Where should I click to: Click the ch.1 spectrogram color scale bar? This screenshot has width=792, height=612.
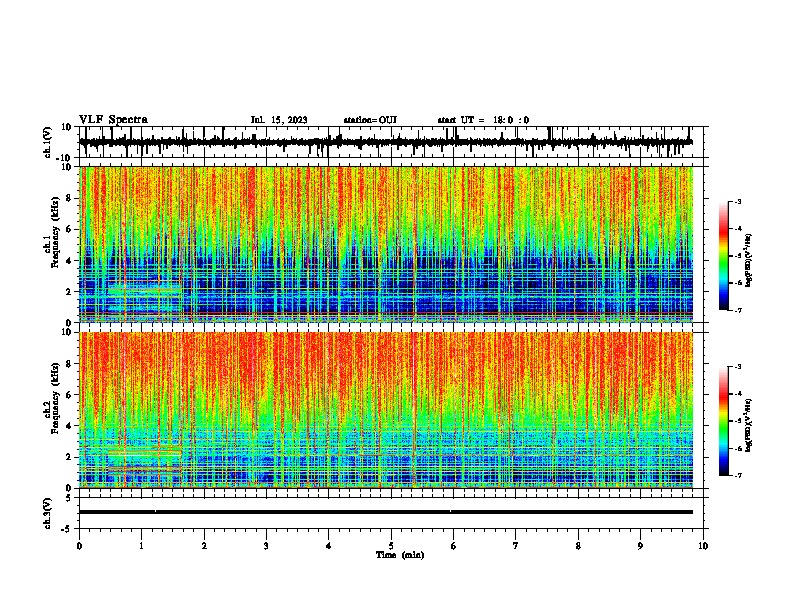[x=724, y=256]
